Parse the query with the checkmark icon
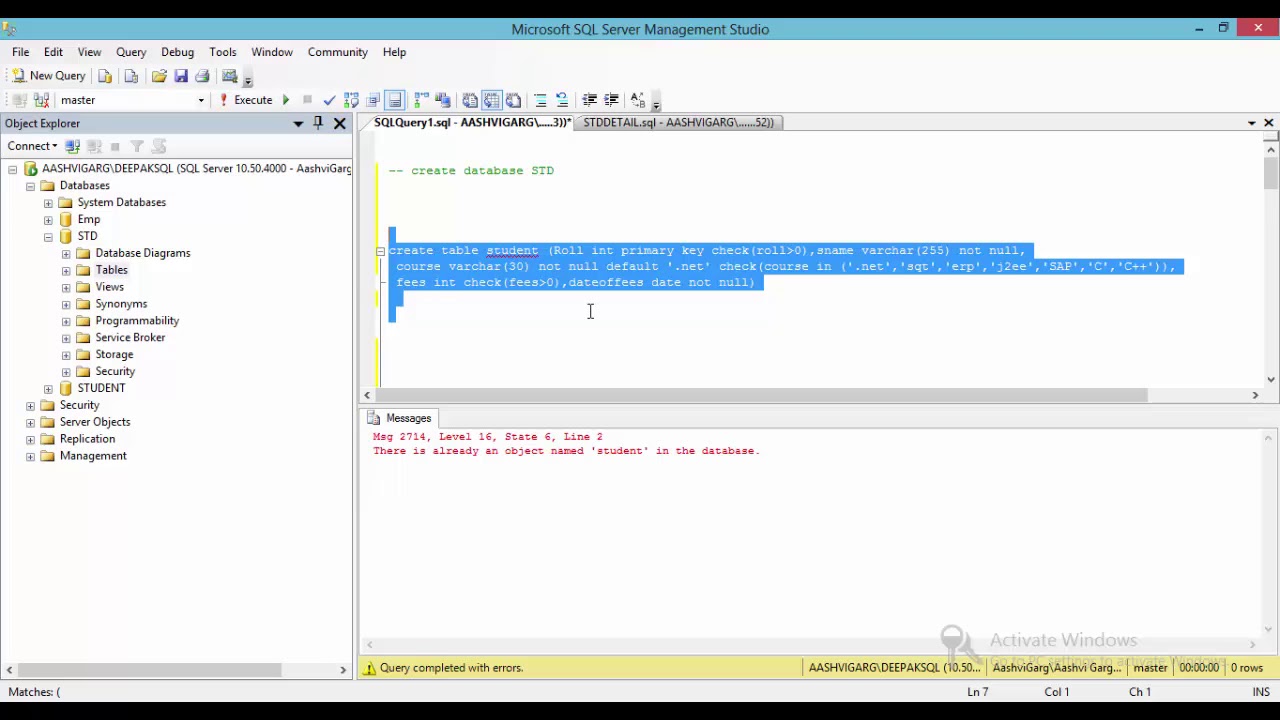 pos(329,100)
